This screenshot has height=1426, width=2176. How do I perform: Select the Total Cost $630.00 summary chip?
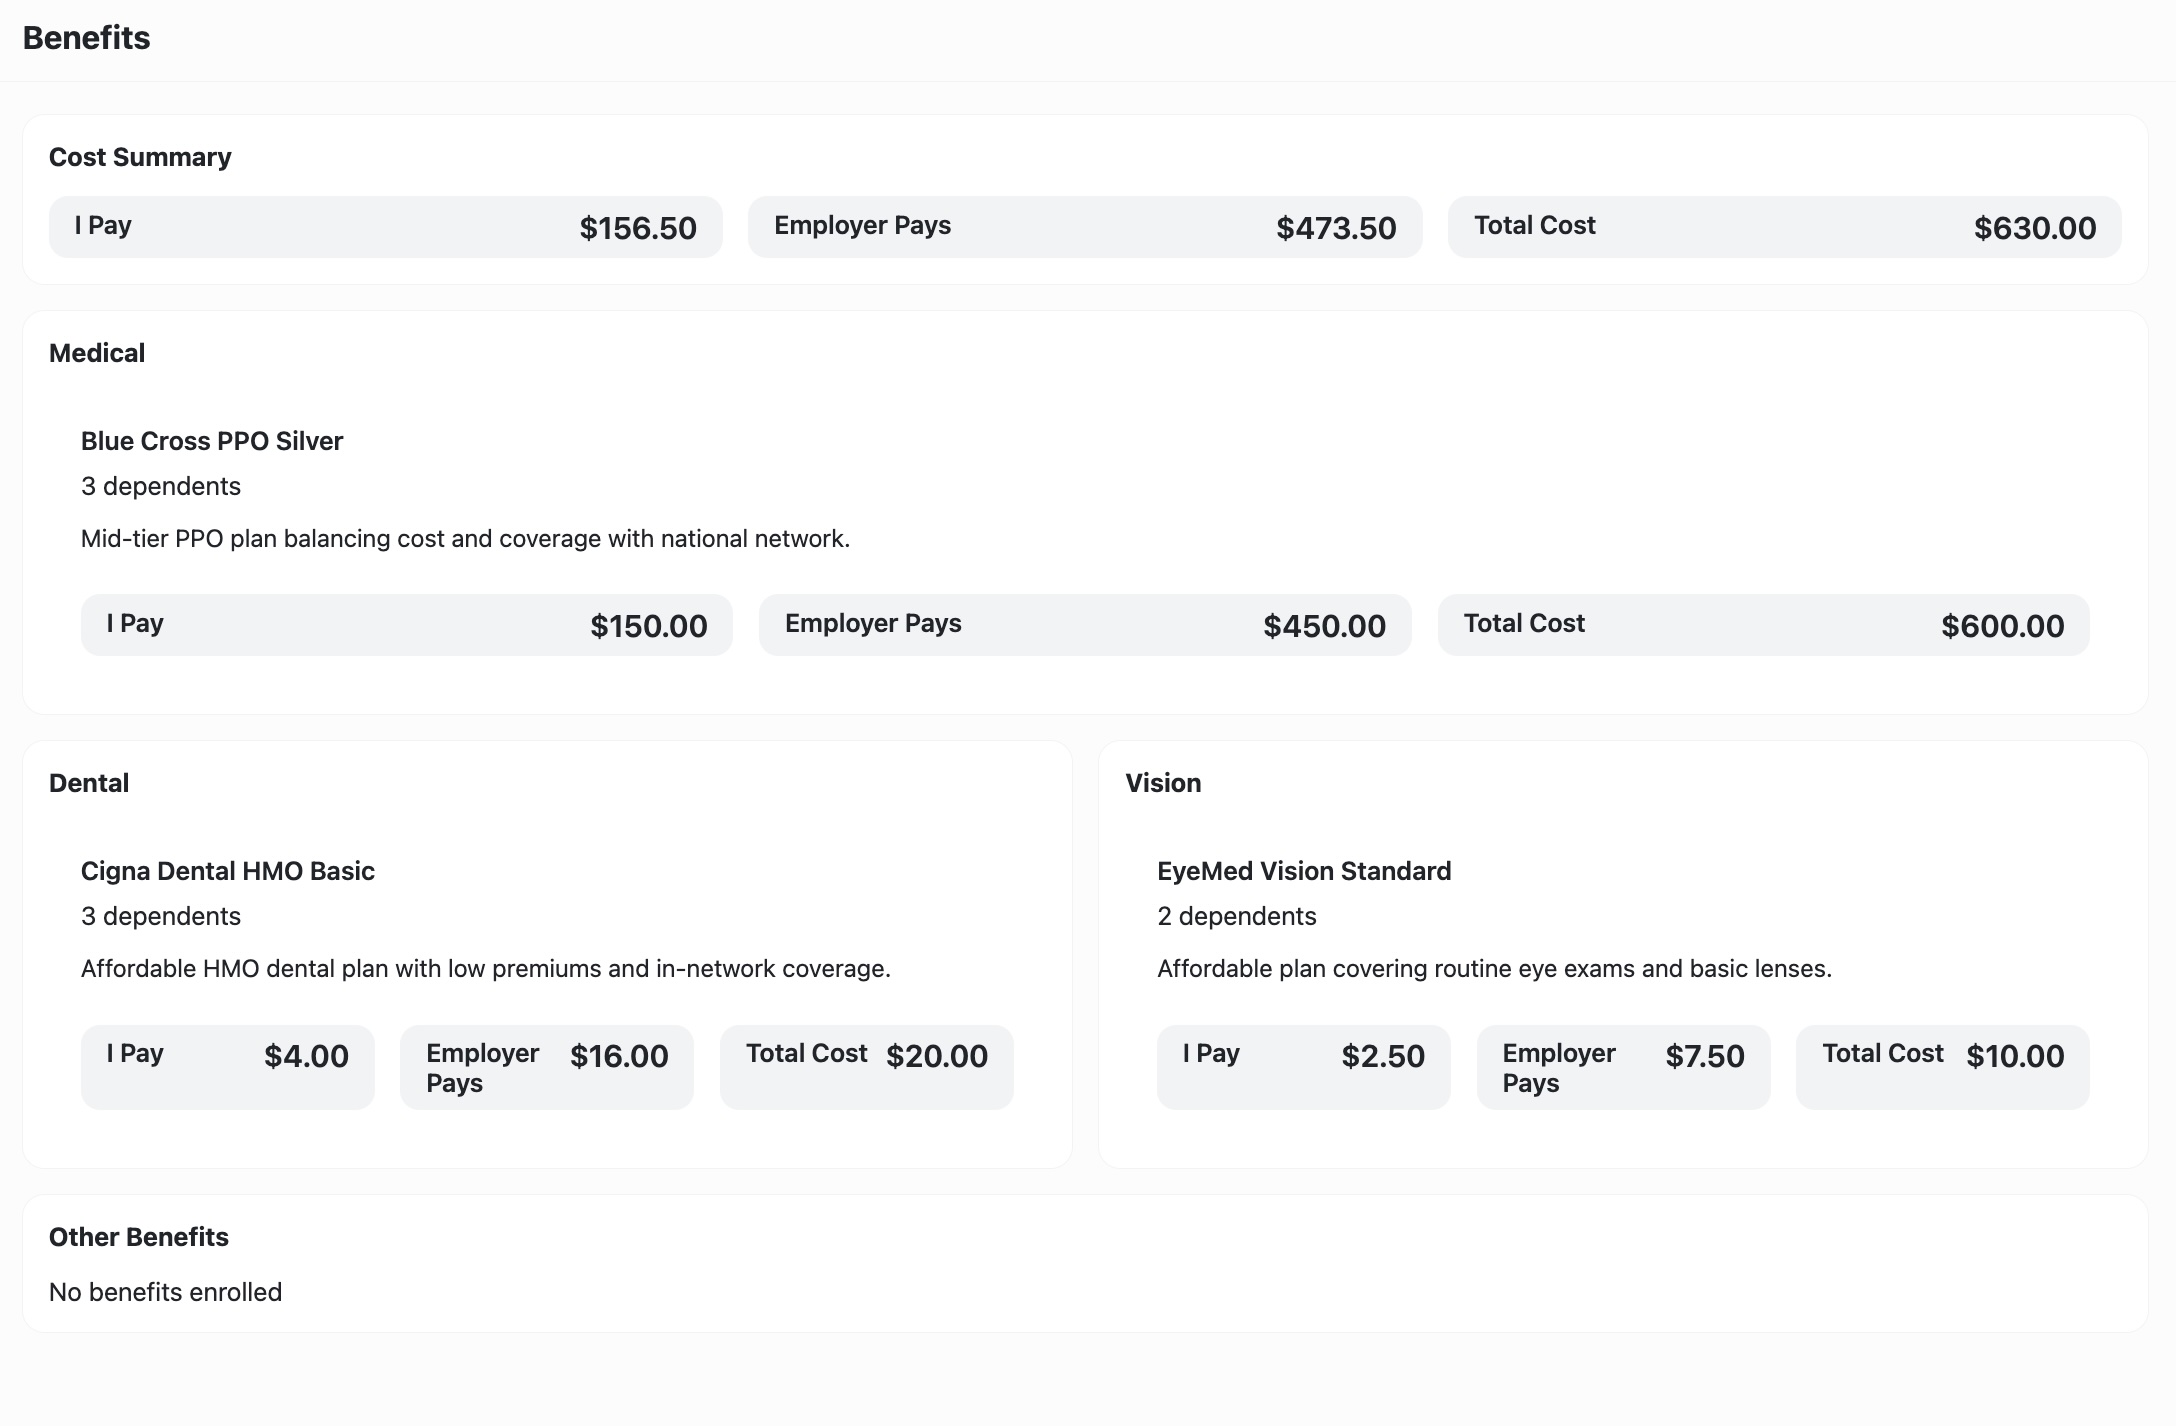point(1785,227)
